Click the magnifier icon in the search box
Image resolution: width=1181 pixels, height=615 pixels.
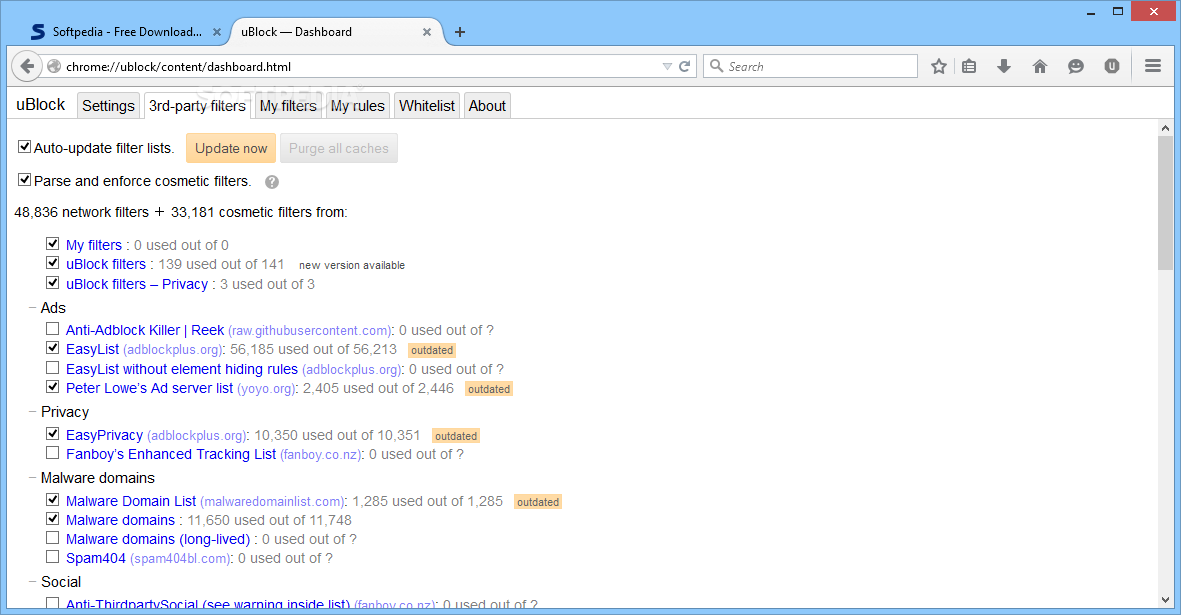point(716,65)
